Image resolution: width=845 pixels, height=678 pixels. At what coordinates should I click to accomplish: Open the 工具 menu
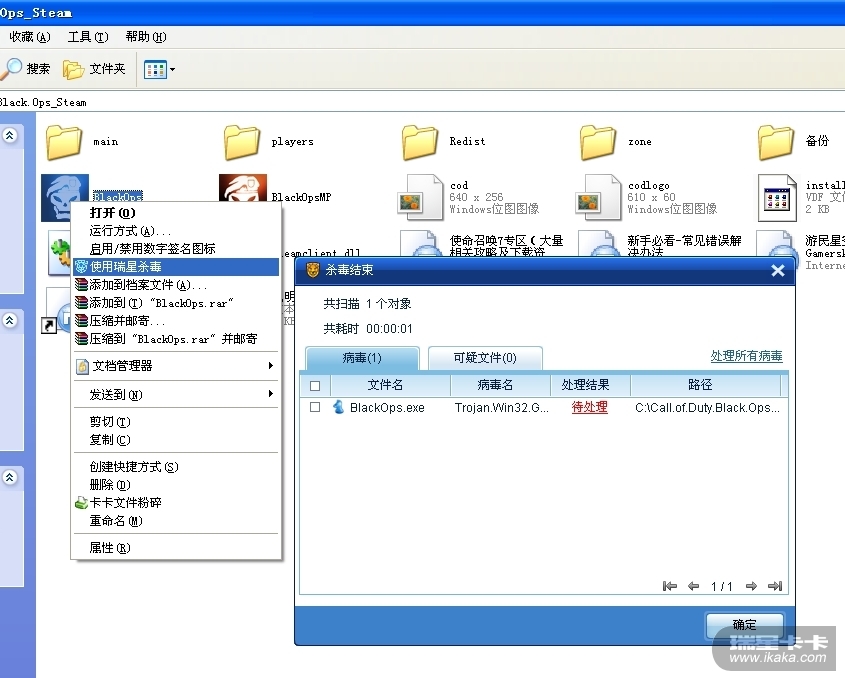88,37
